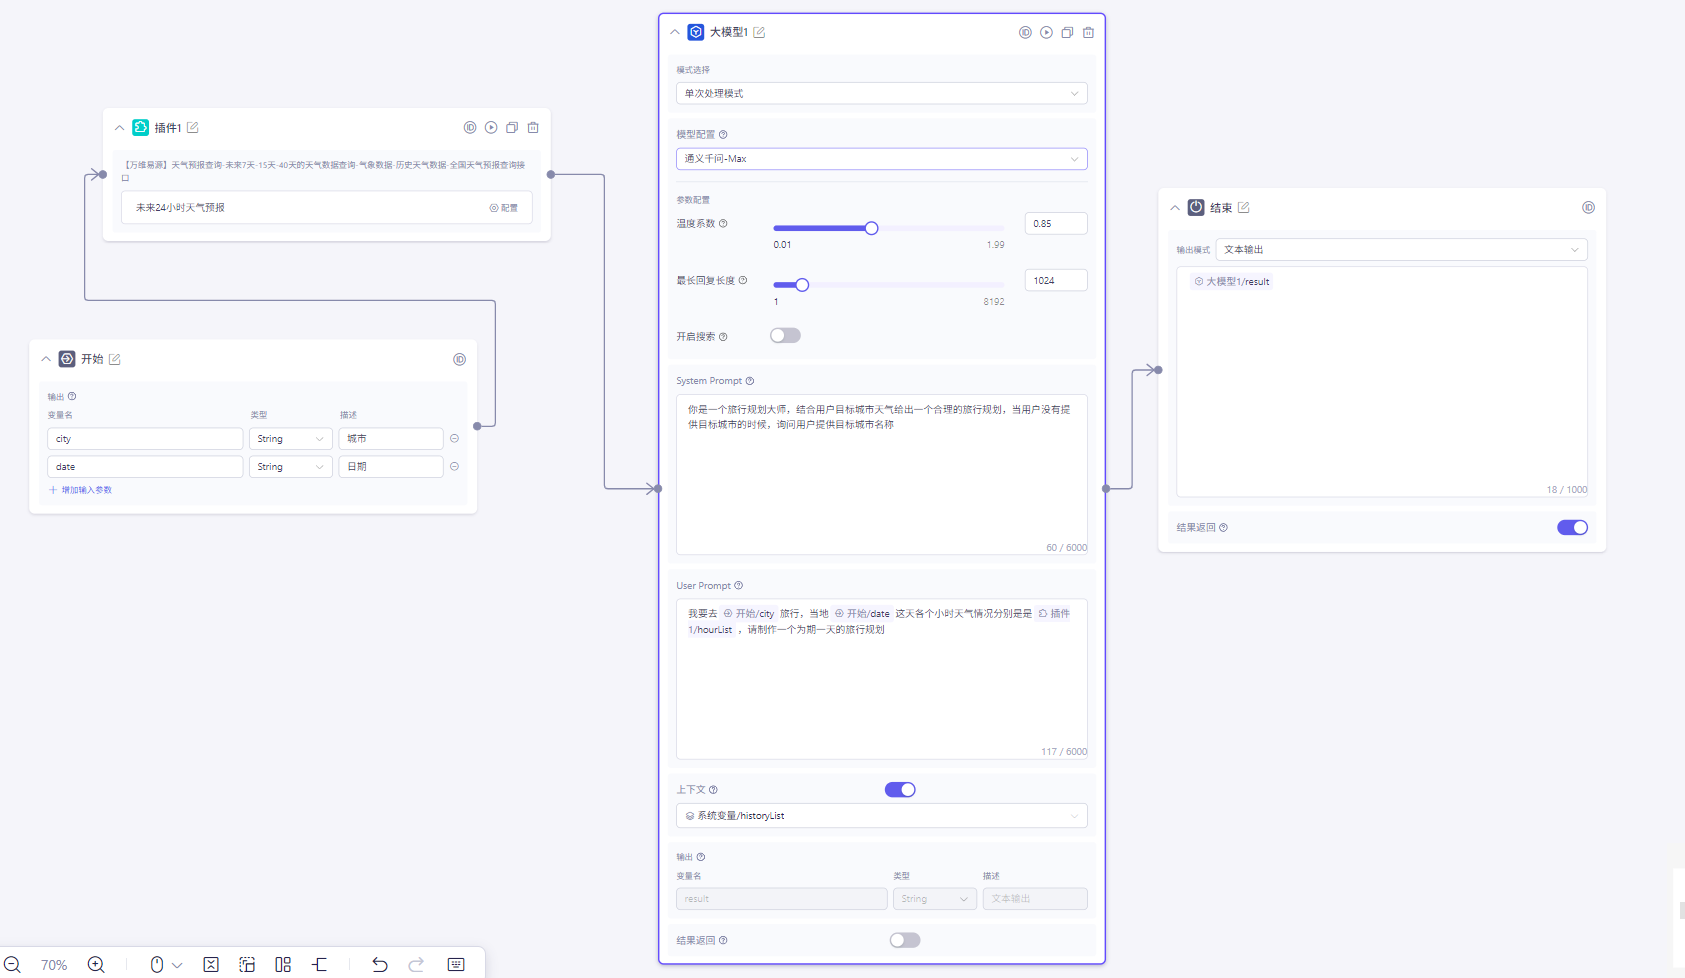Click the System Prompt text area

pos(882,474)
